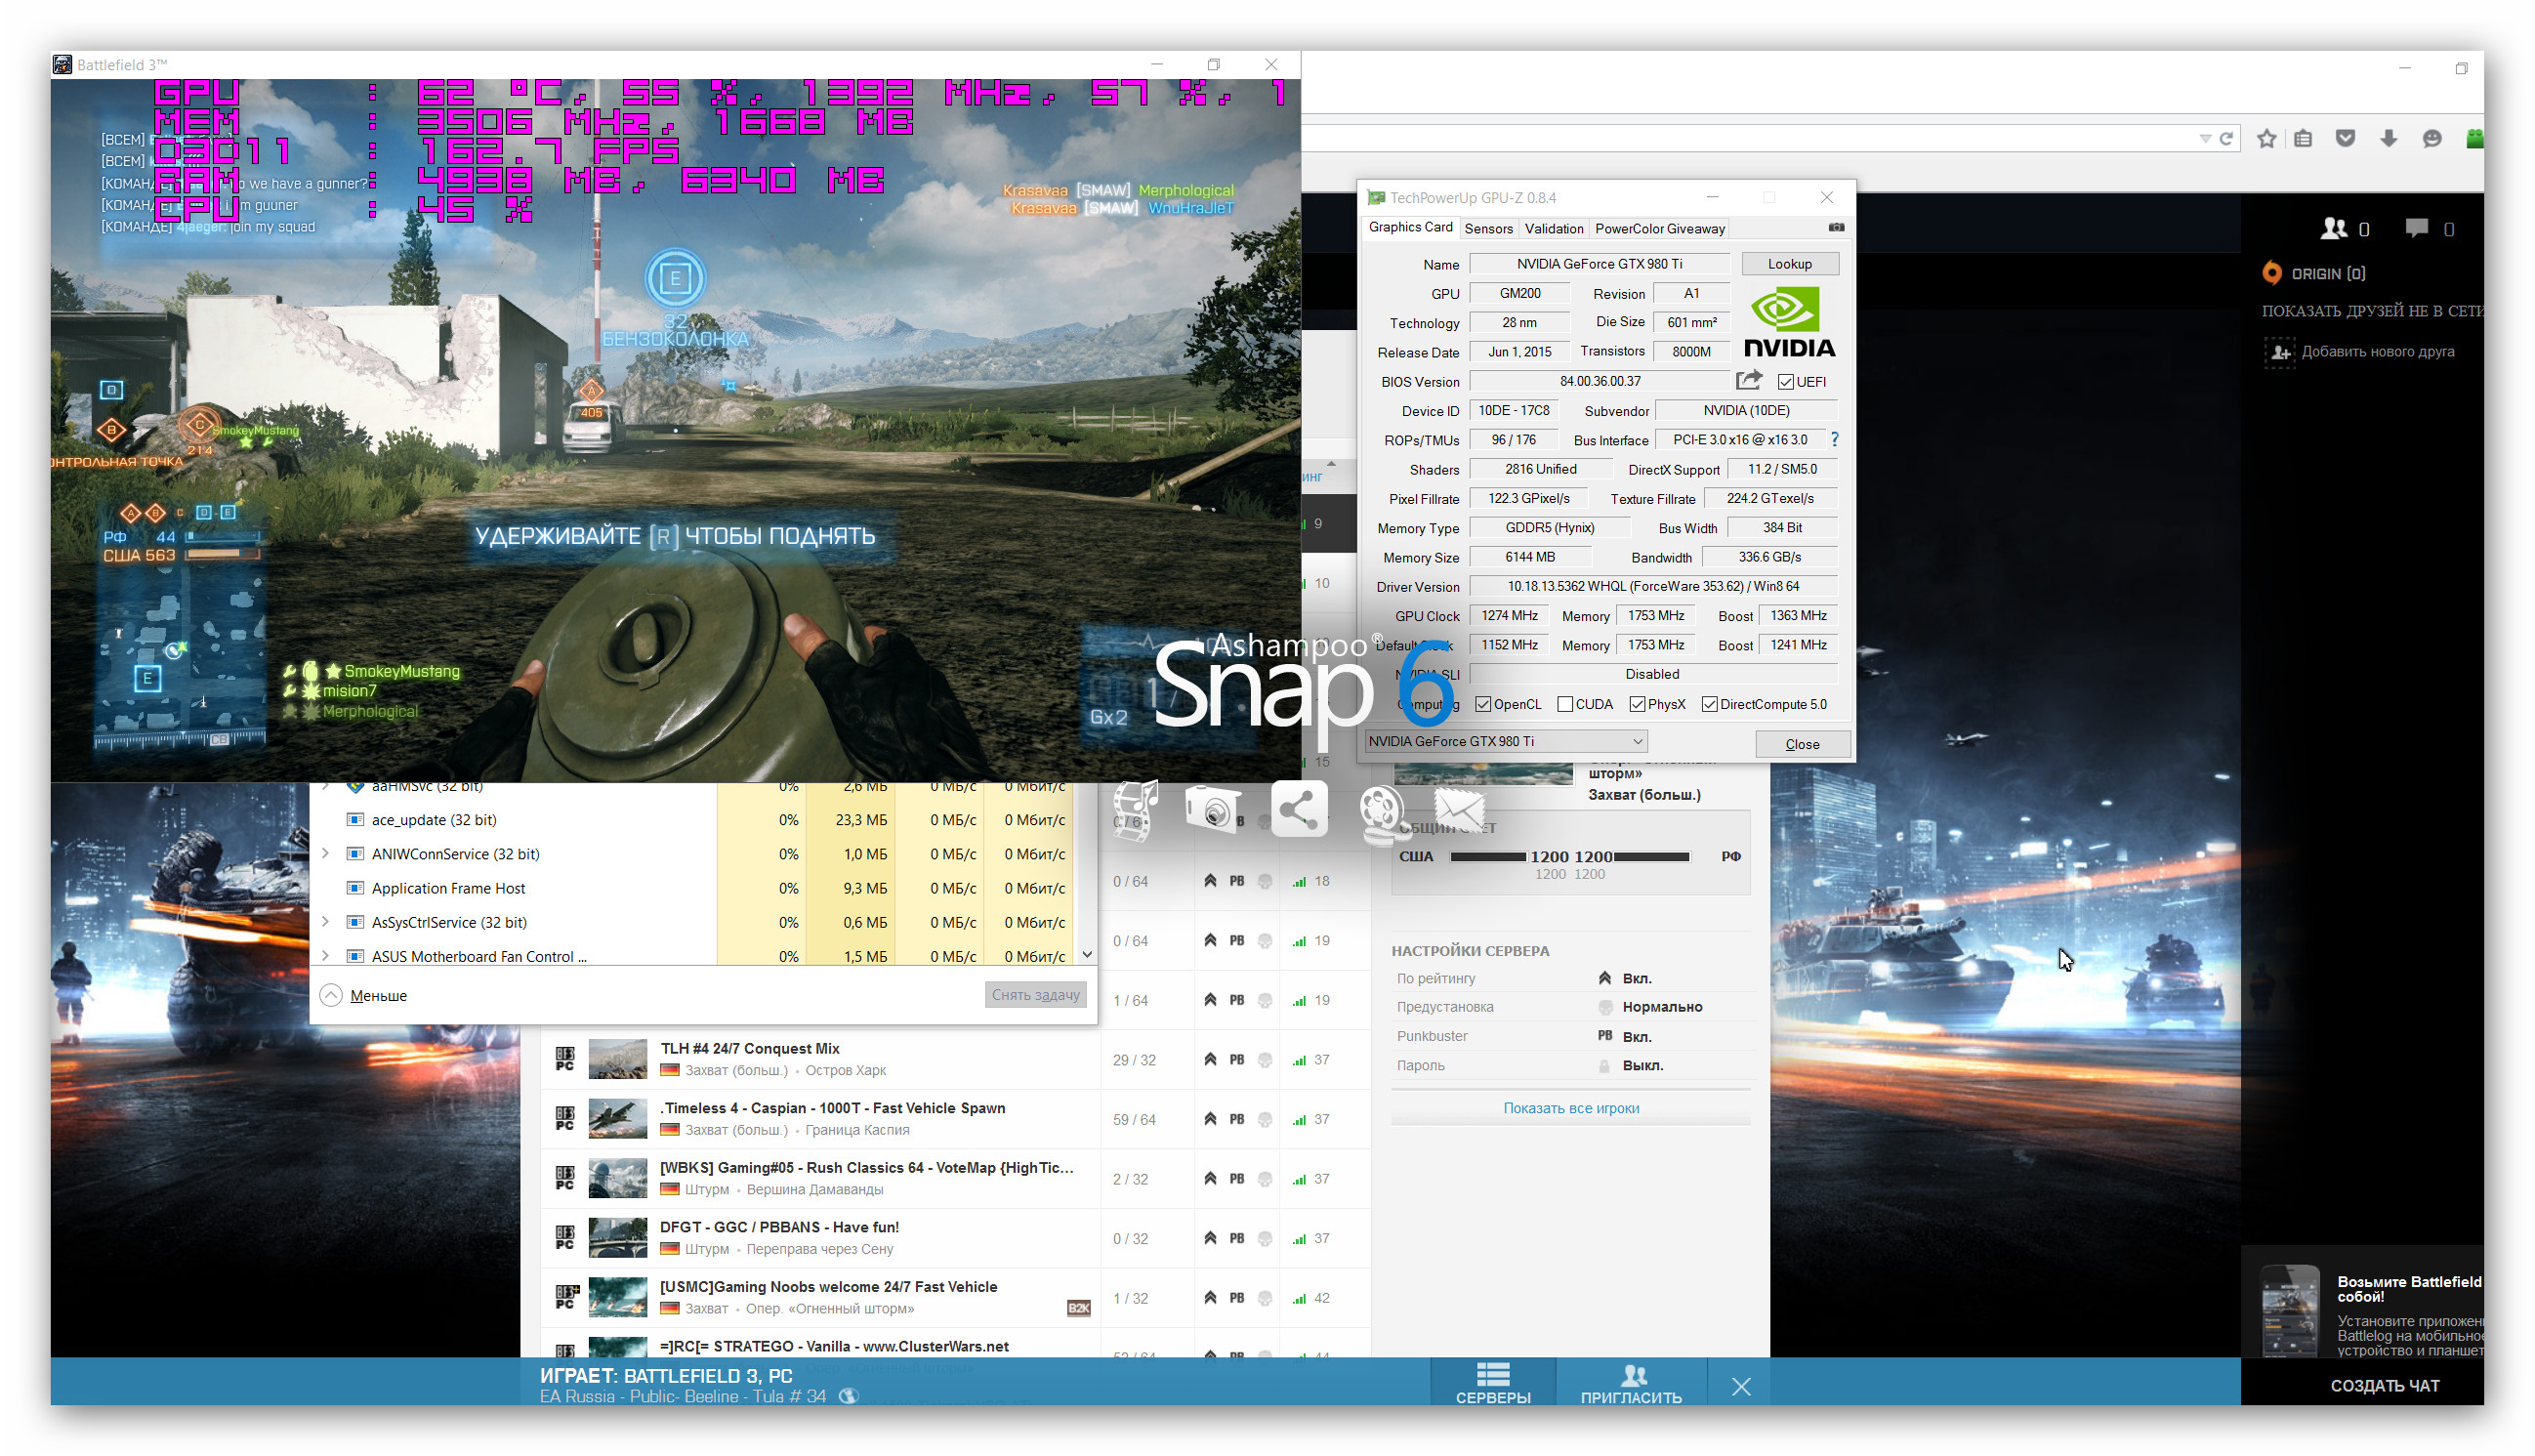2535x1456 pixels.
Task: Click the Lookup button
Action: pos(1789,264)
